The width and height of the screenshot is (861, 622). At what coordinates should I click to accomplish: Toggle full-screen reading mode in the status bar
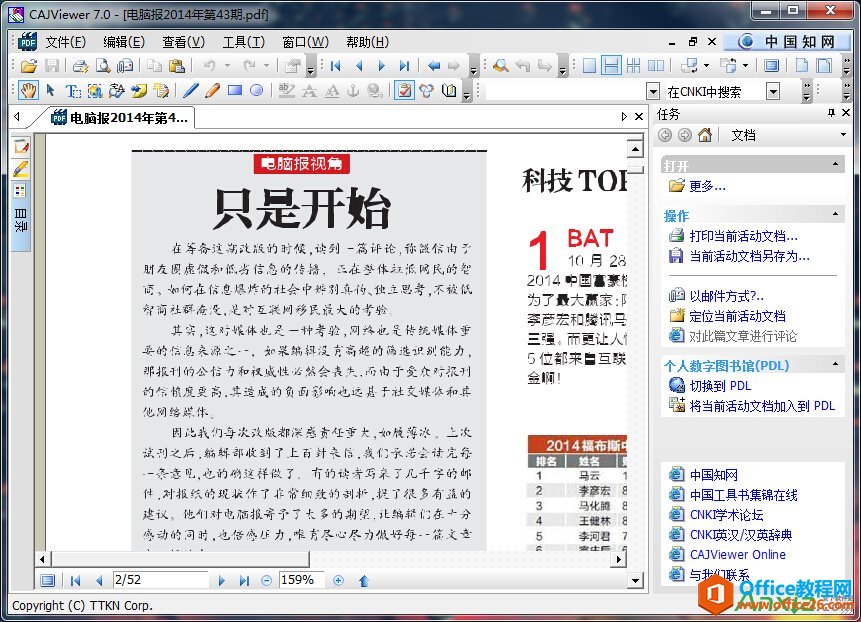coord(47,580)
